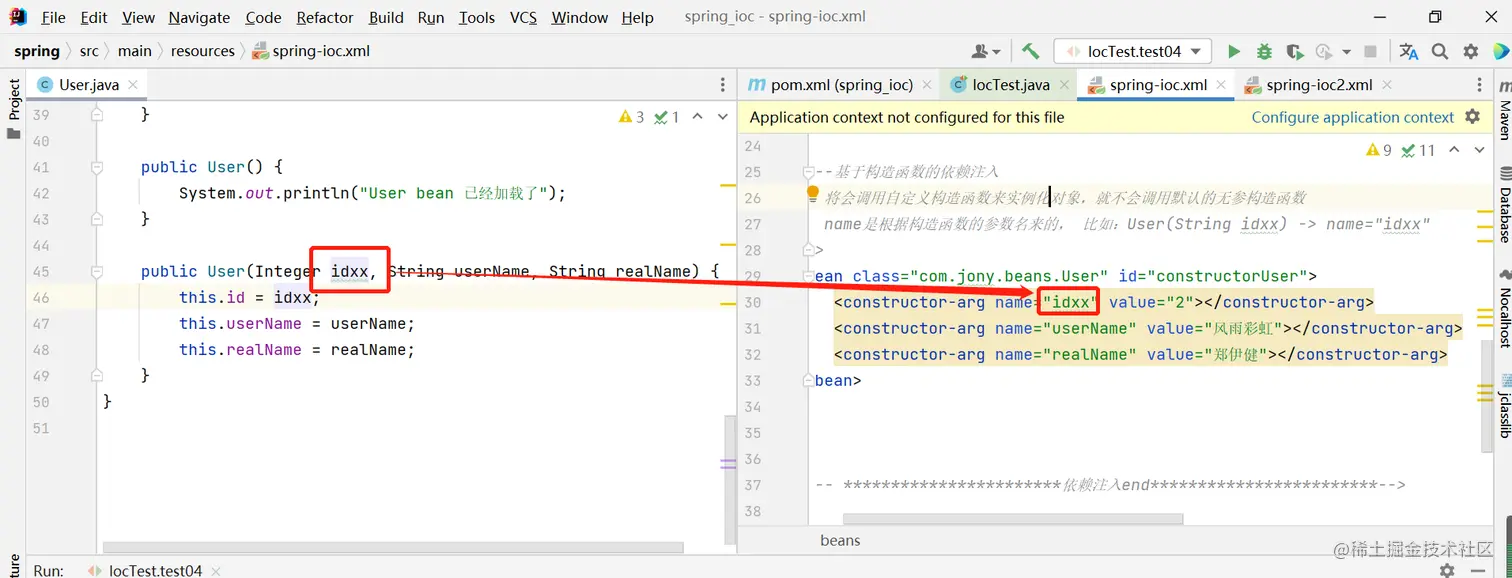Open run configuration dropdown IocTest.test04

click(1133, 51)
